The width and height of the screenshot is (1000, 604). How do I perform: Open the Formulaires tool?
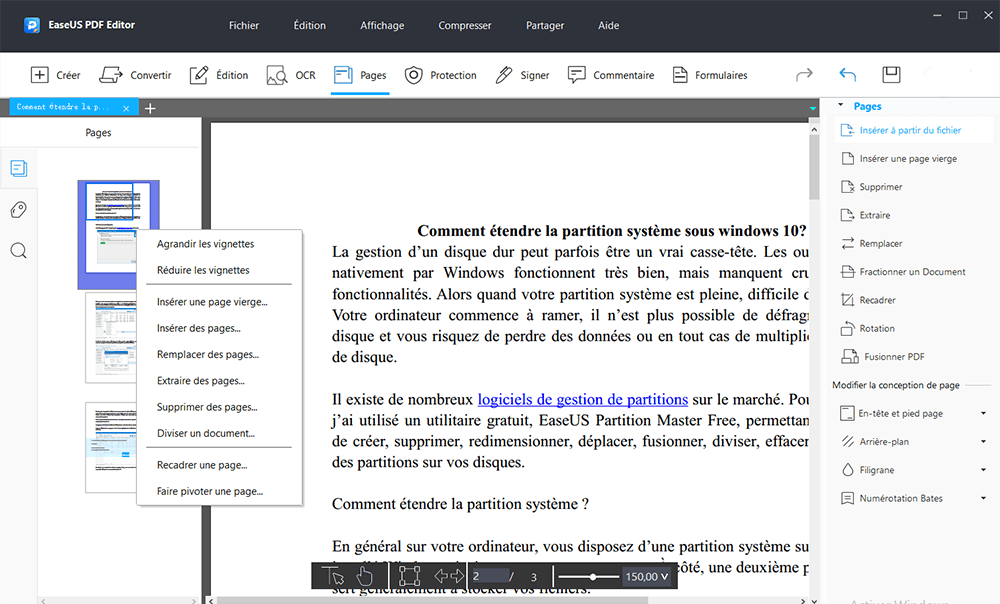coord(710,75)
